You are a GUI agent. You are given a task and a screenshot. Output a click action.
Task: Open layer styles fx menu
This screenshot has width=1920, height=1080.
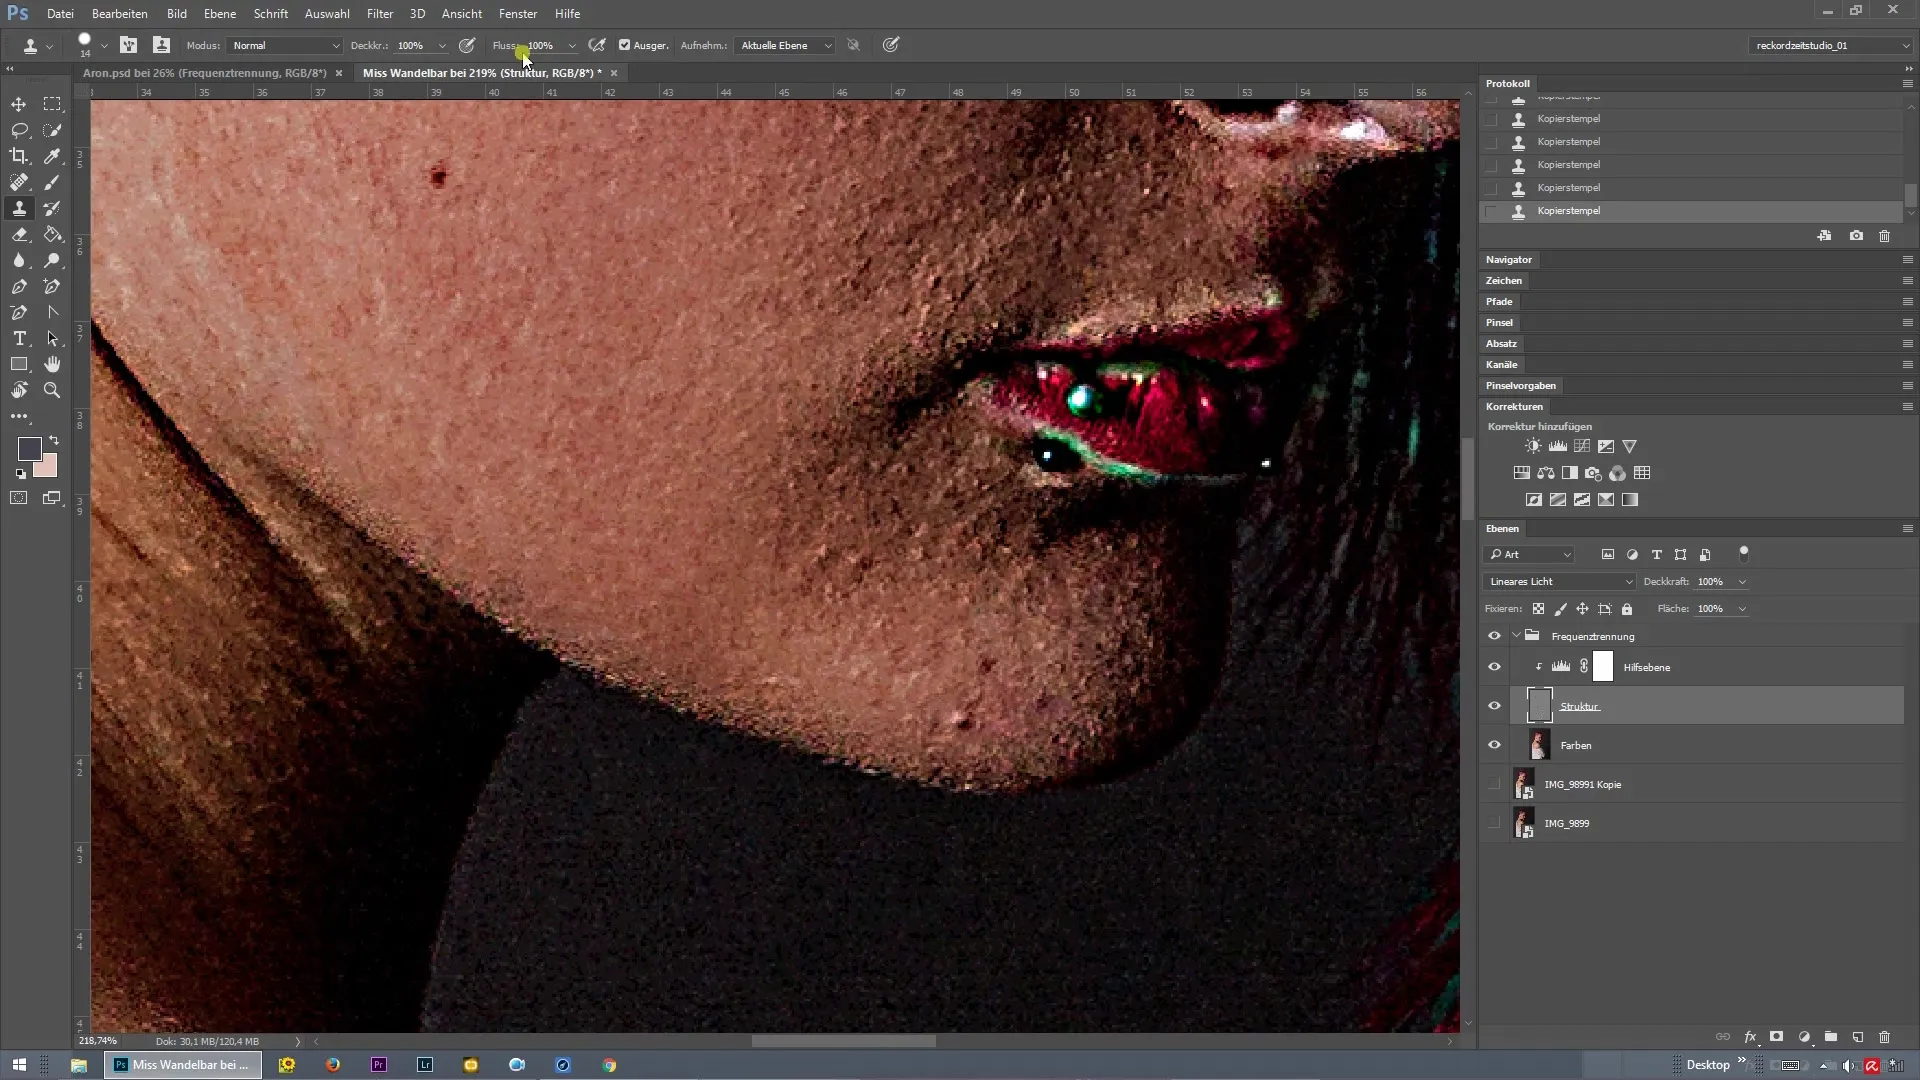1750,1037
